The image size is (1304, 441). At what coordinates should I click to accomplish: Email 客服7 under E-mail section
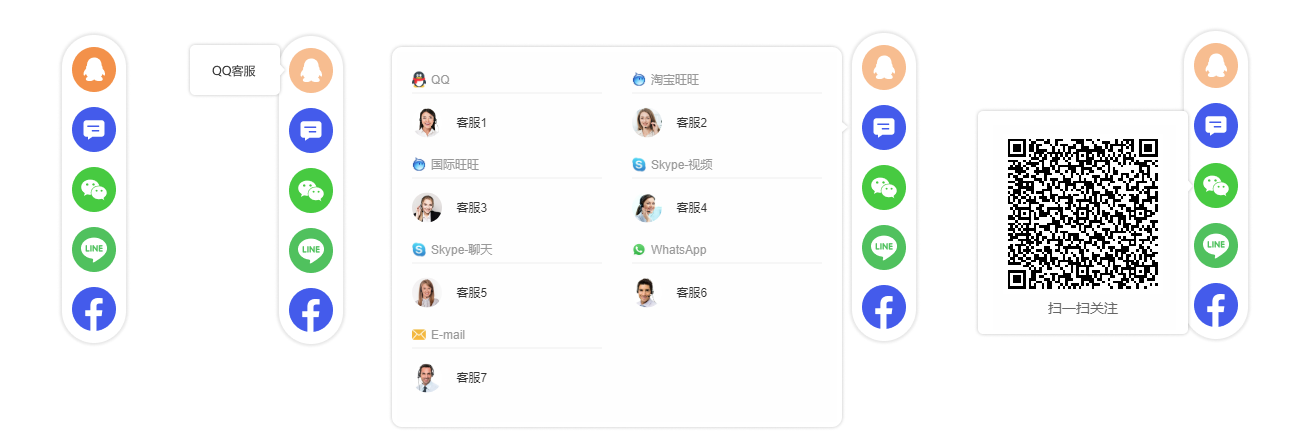450,377
